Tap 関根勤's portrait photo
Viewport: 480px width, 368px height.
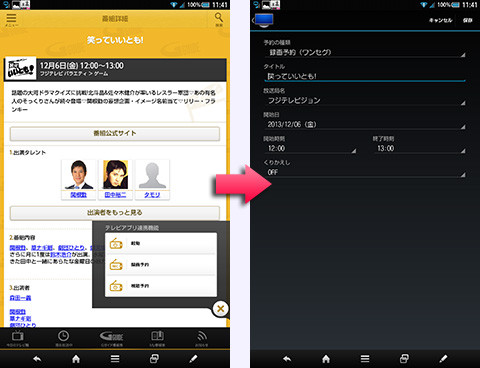point(79,175)
